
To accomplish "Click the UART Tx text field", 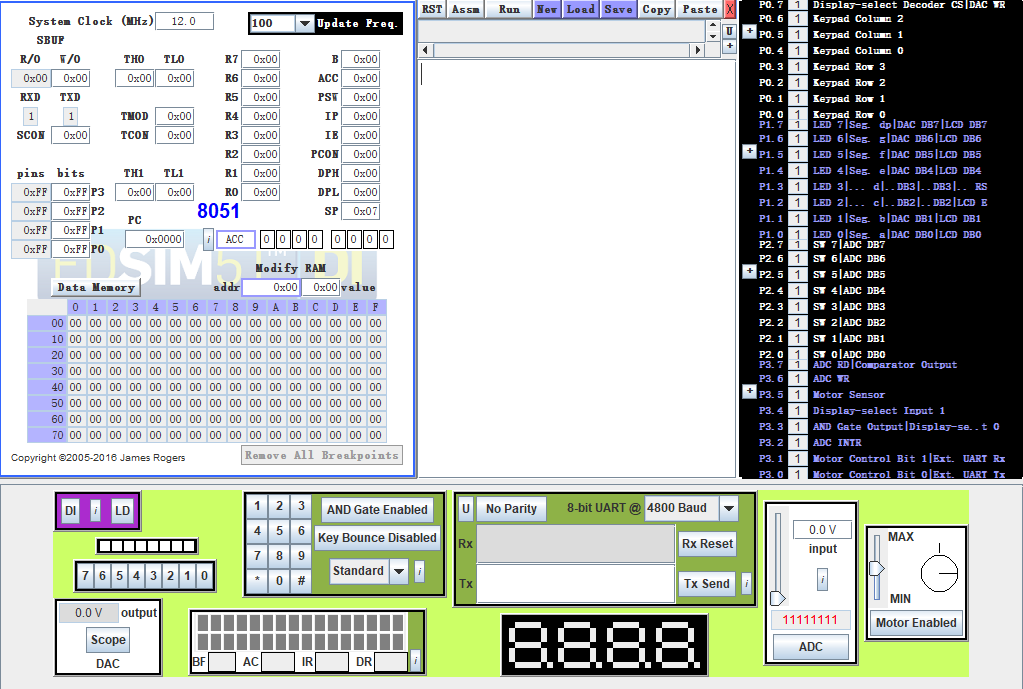I will click(x=575, y=583).
